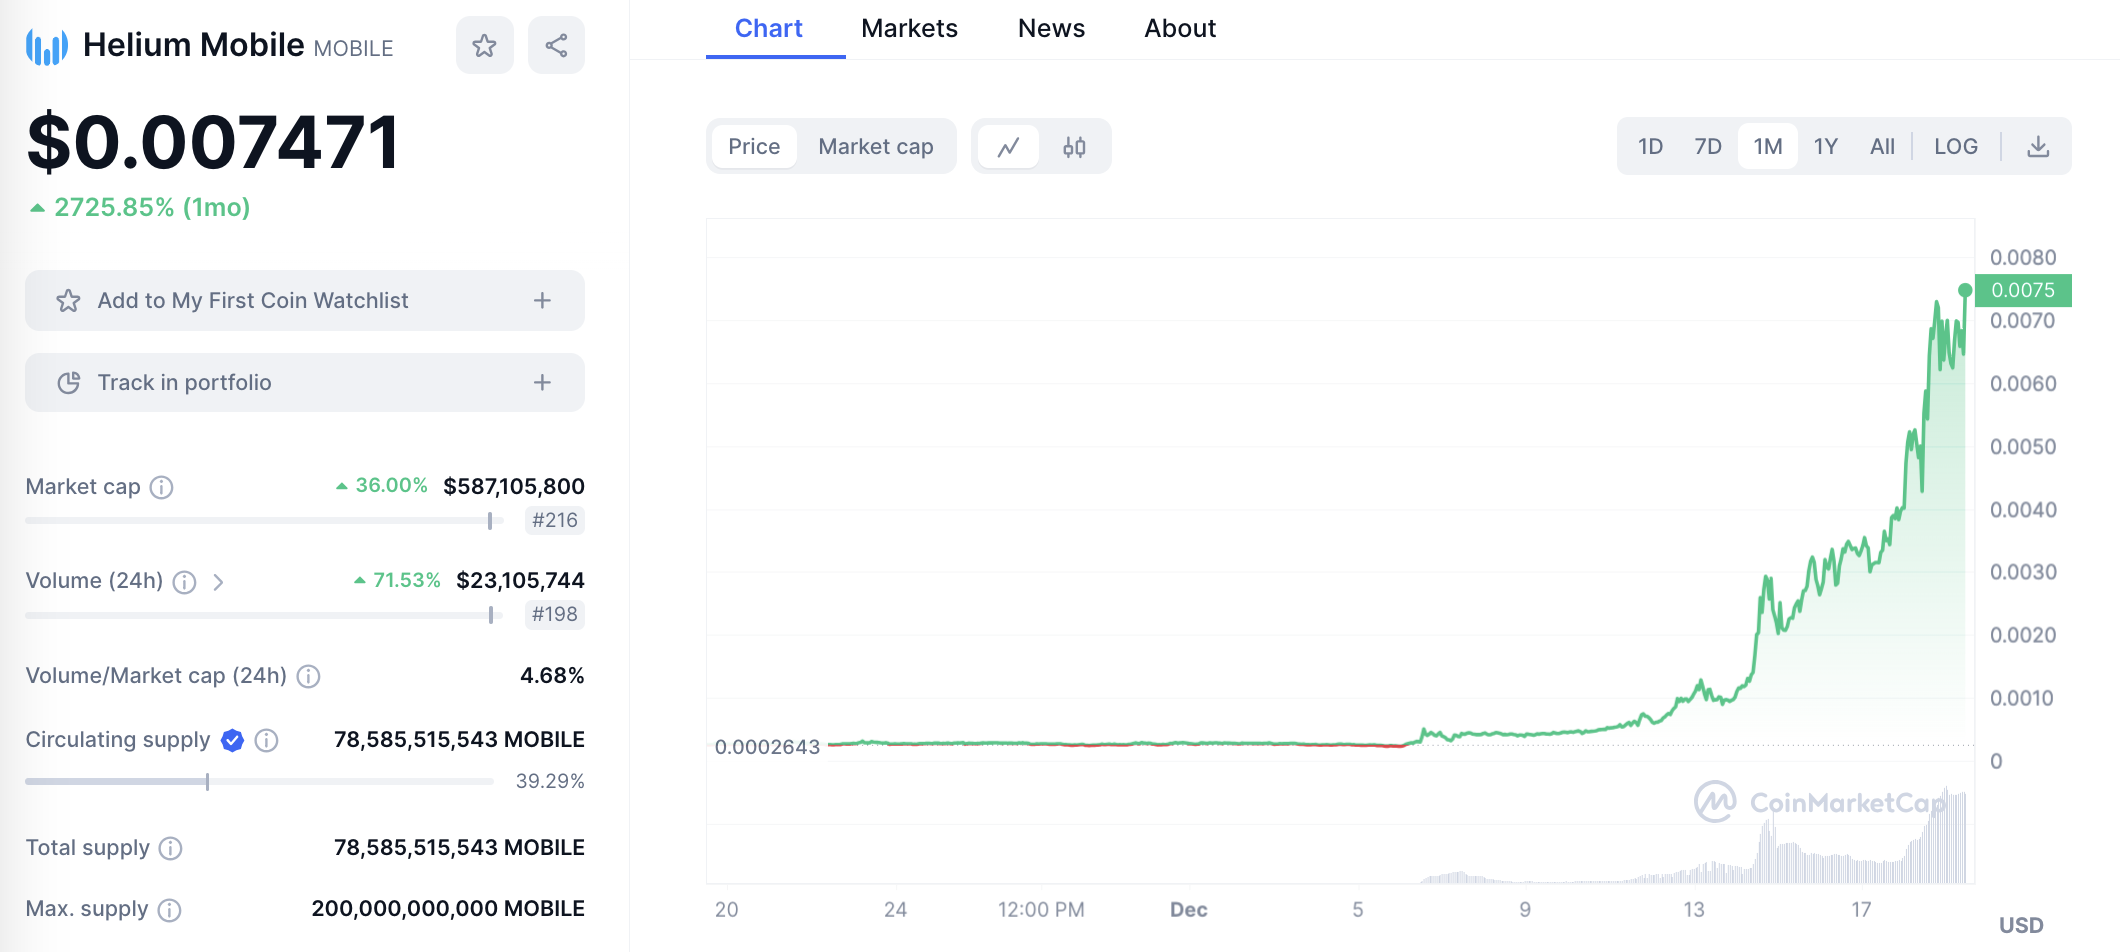This screenshot has width=2120, height=952.
Task: Click the #198 volume rank badge
Action: click(555, 614)
